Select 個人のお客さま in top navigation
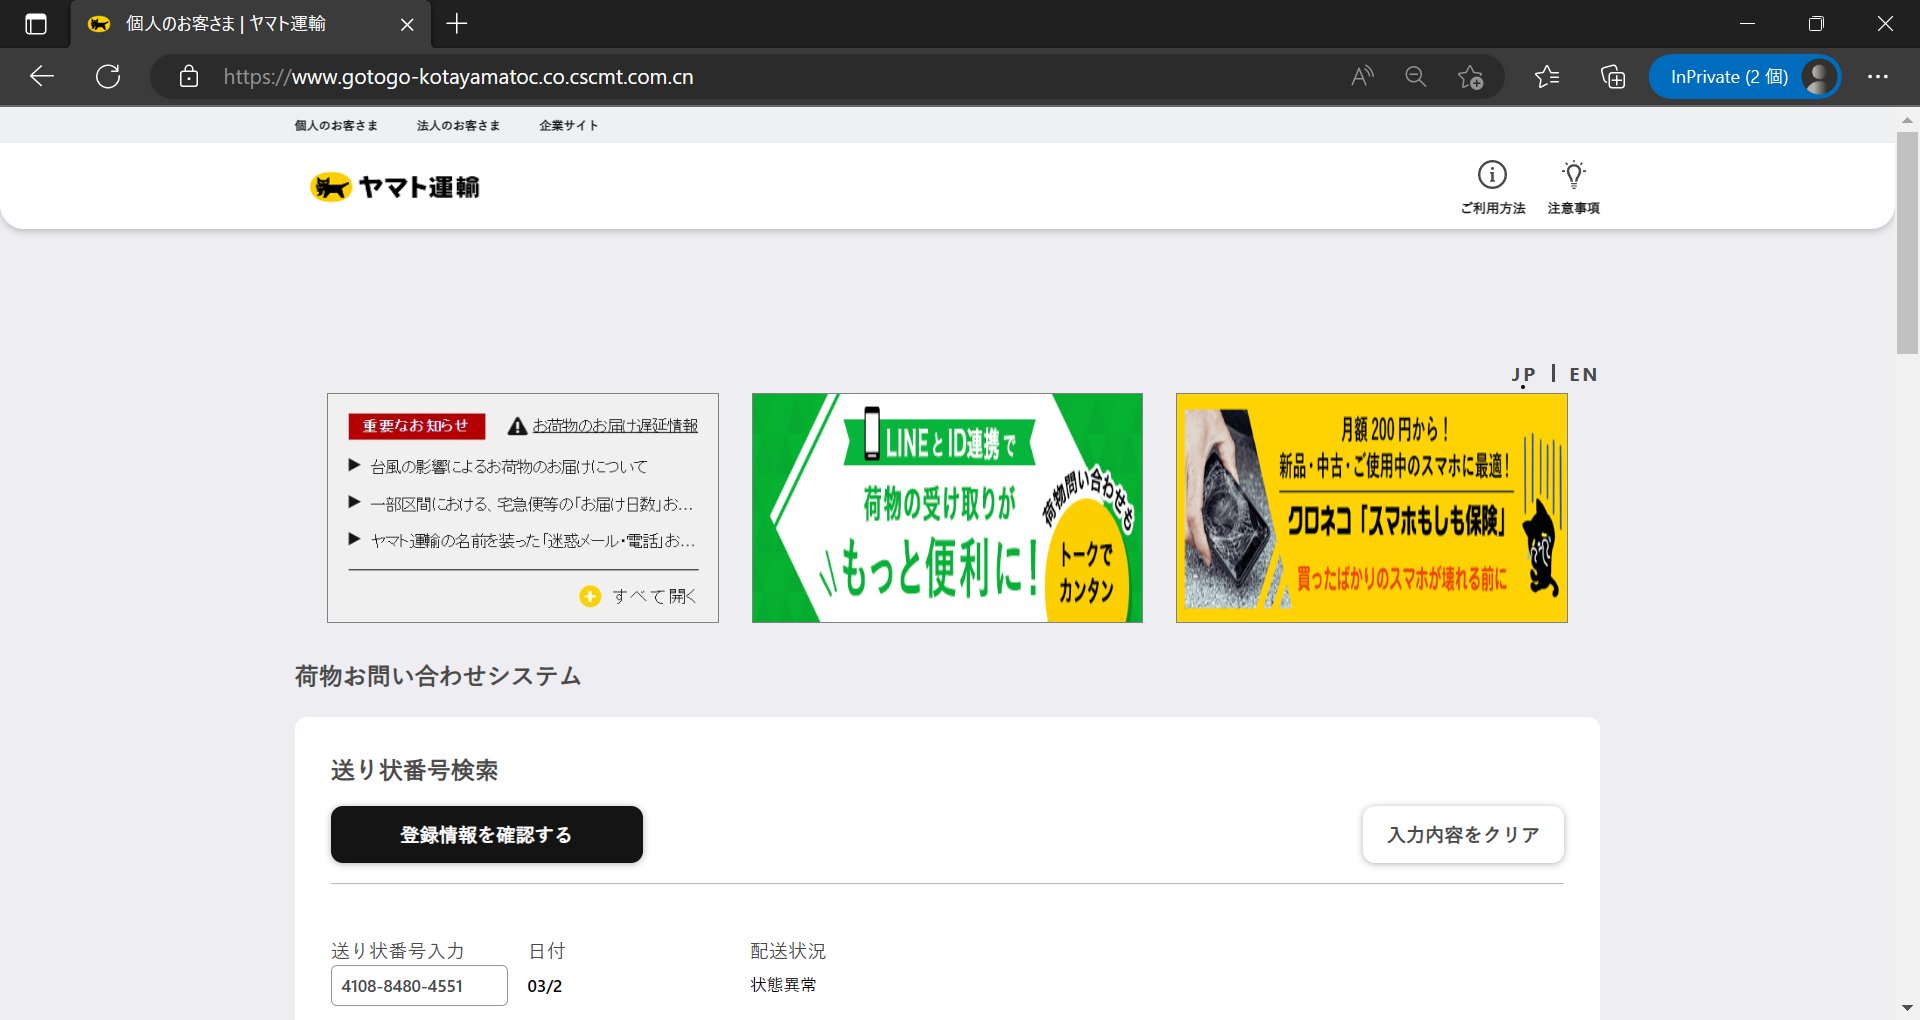This screenshot has height=1020, width=1920. click(336, 126)
